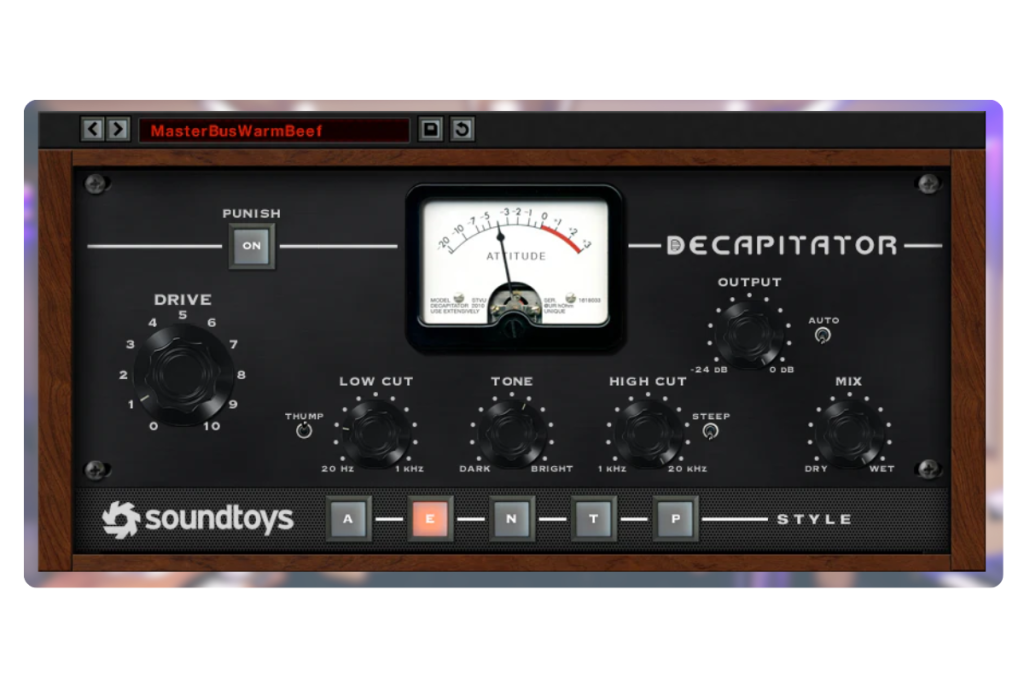Revert preset to saved settings

pyautogui.click(x=461, y=129)
